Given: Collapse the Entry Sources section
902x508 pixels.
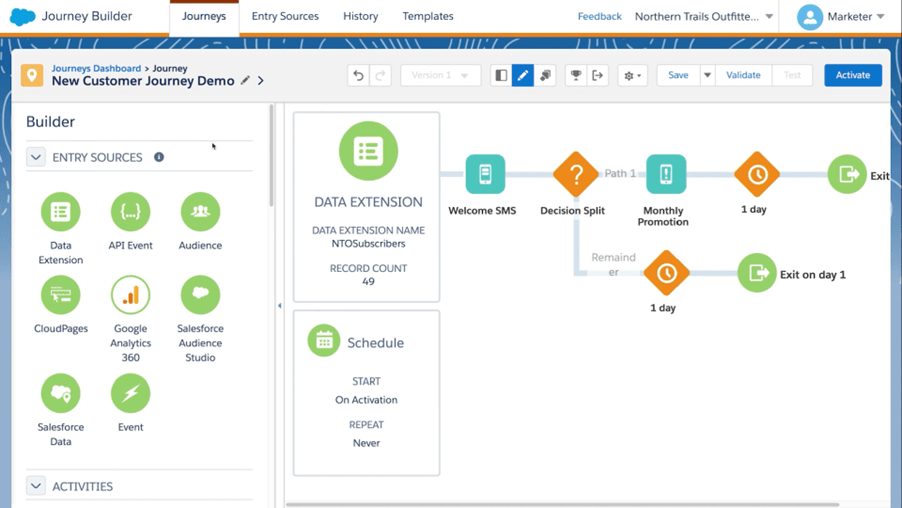Looking at the screenshot, I should pos(36,157).
